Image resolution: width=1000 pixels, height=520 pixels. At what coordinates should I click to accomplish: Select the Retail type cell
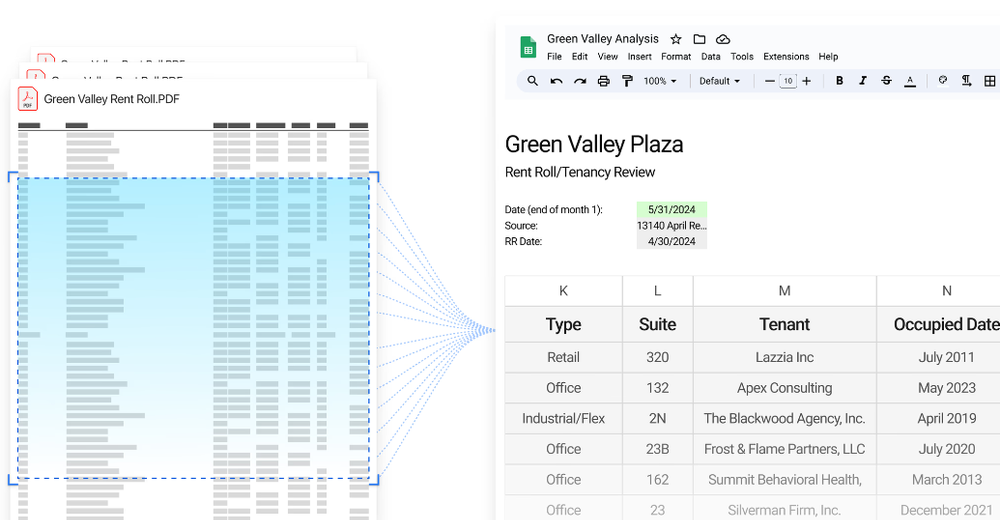pyautogui.click(x=563, y=357)
